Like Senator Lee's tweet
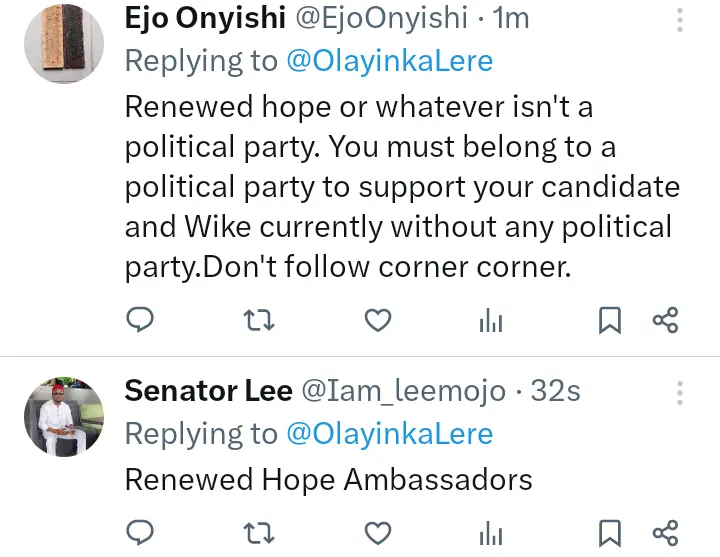The width and height of the screenshot is (720, 557). 376,531
